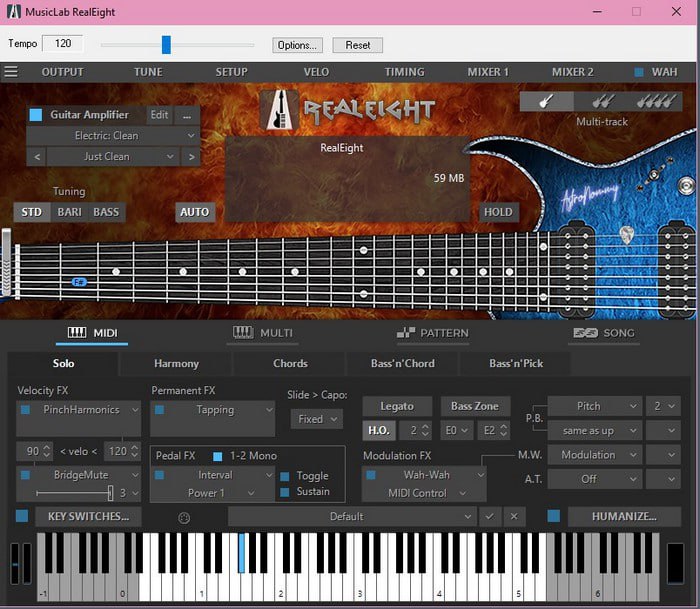Click the BridgeMute amount slider
700x609 pixels.
coord(74,493)
